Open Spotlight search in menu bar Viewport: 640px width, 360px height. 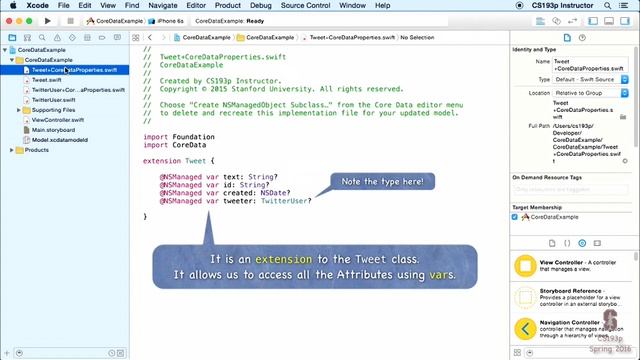click(607, 5)
